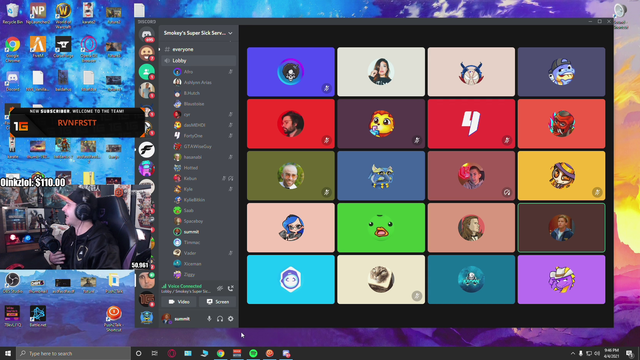Open the yellow lion emoji avatar tile

click(381, 124)
